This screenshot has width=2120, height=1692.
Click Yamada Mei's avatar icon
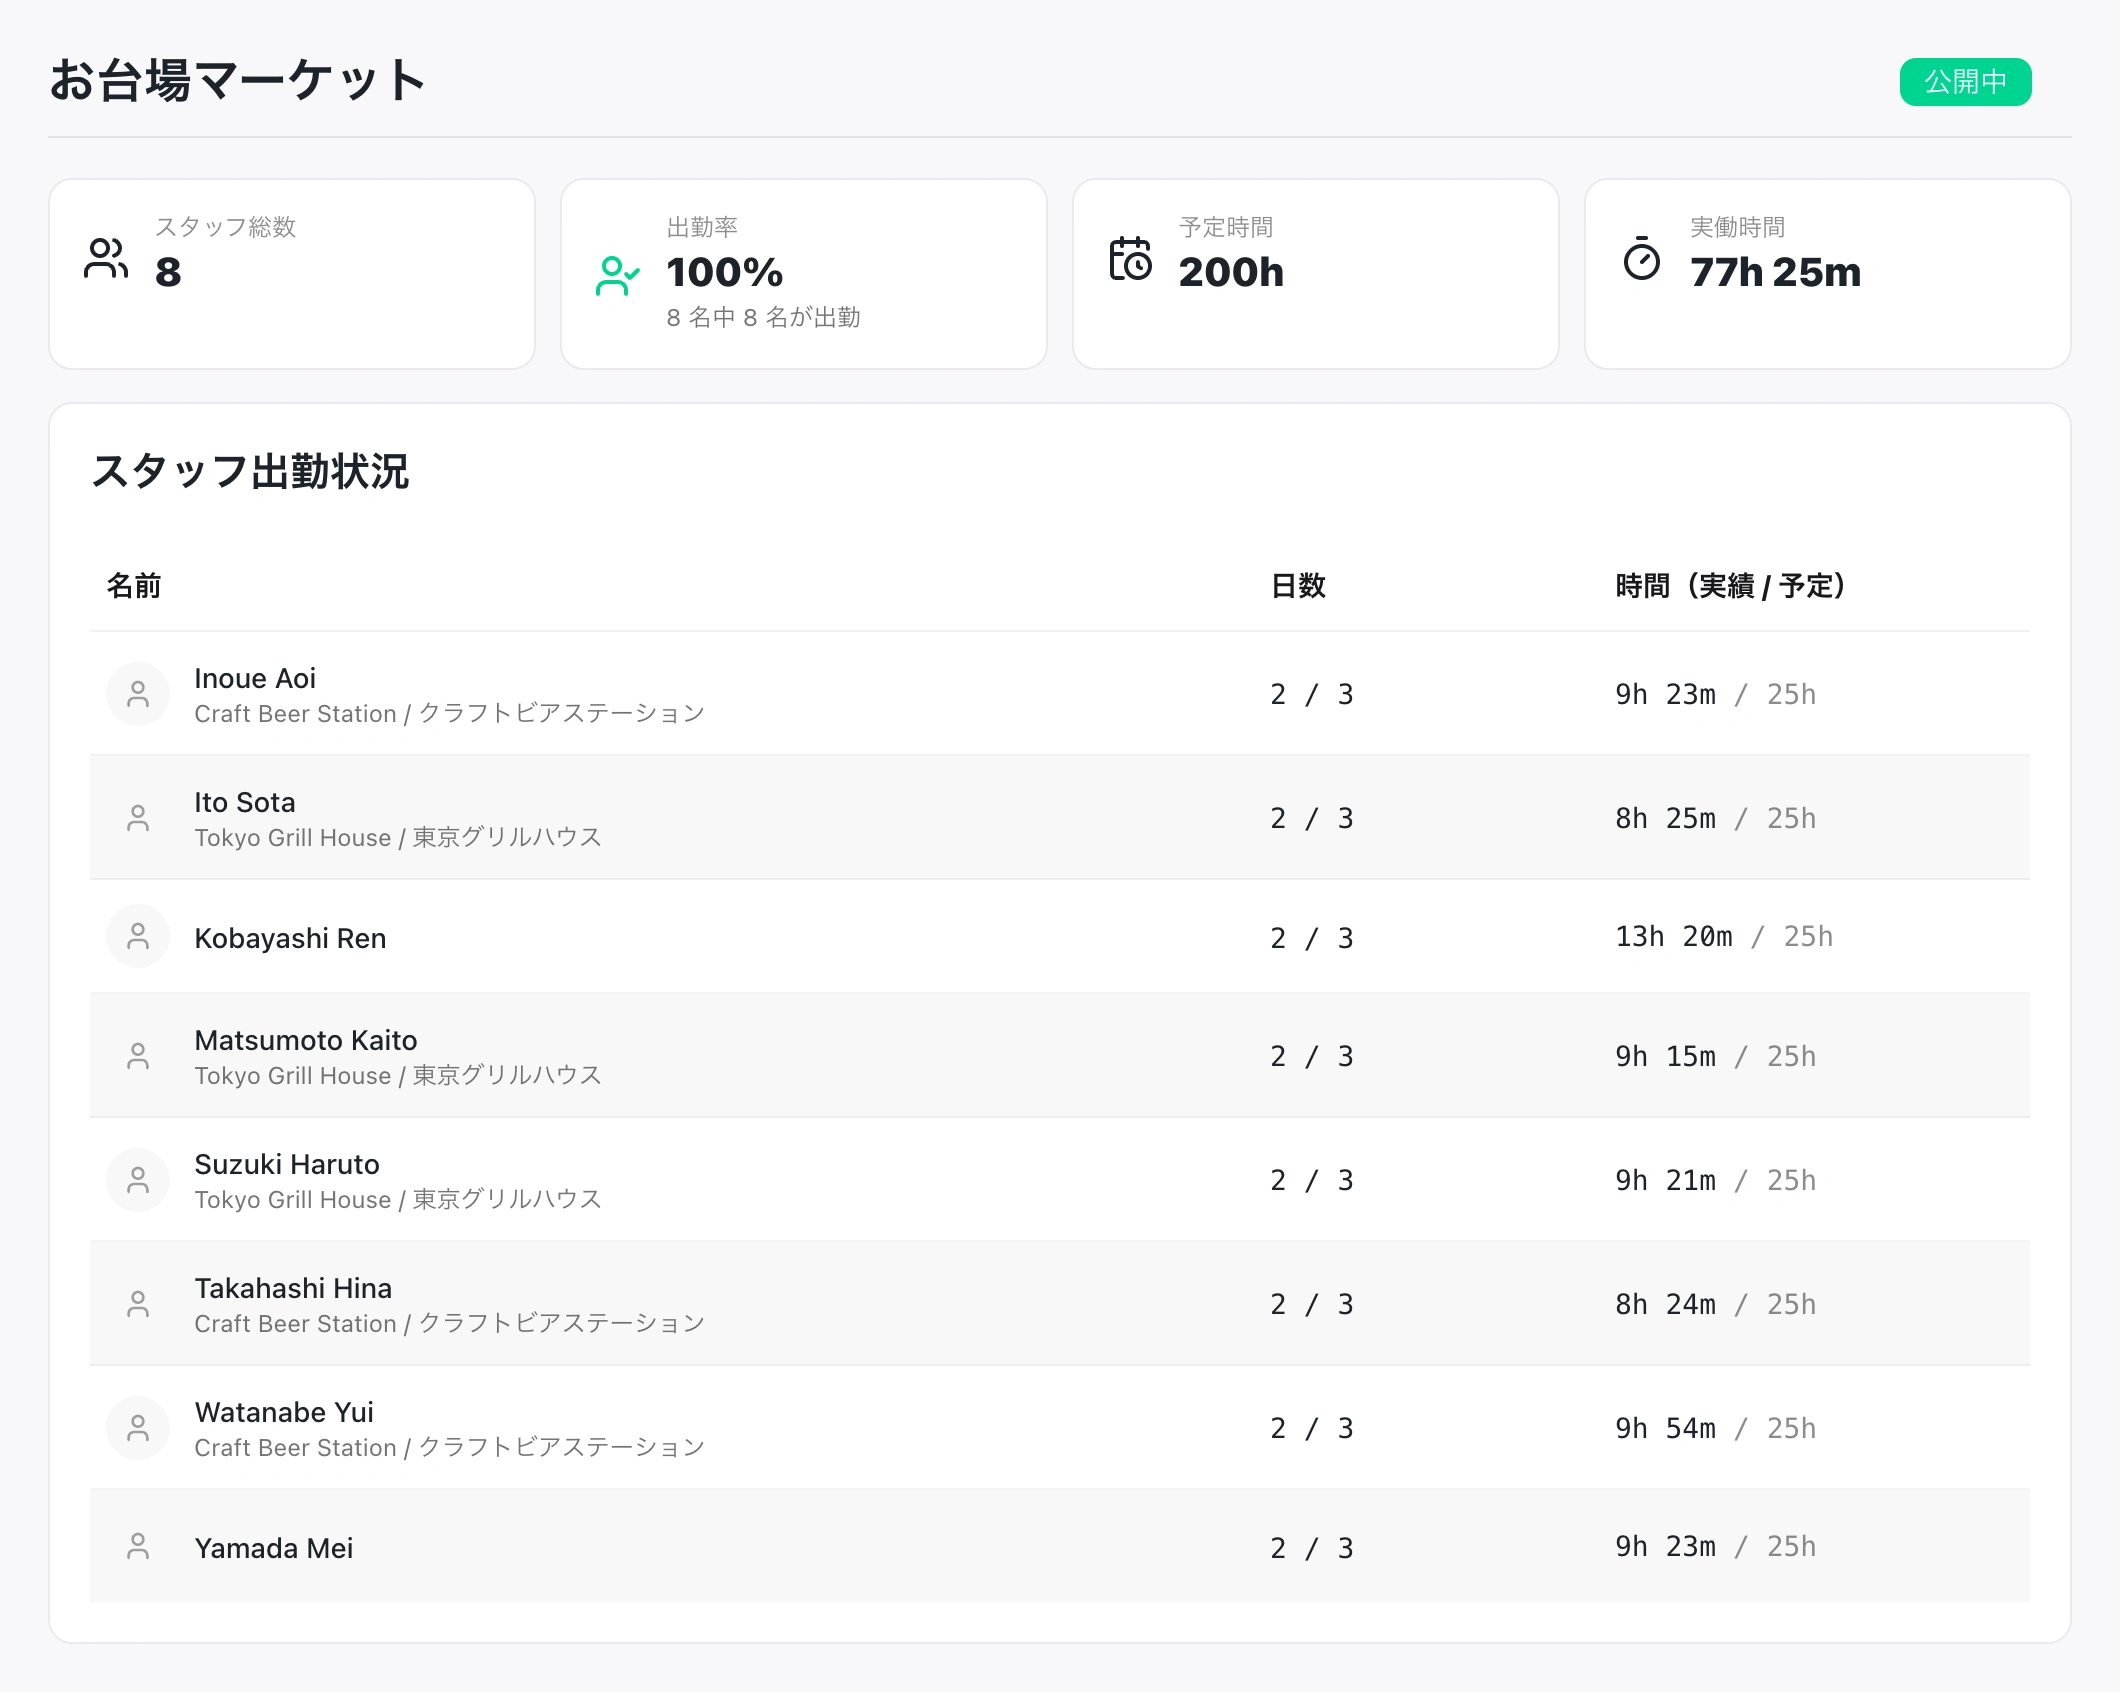pyautogui.click(x=138, y=1546)
